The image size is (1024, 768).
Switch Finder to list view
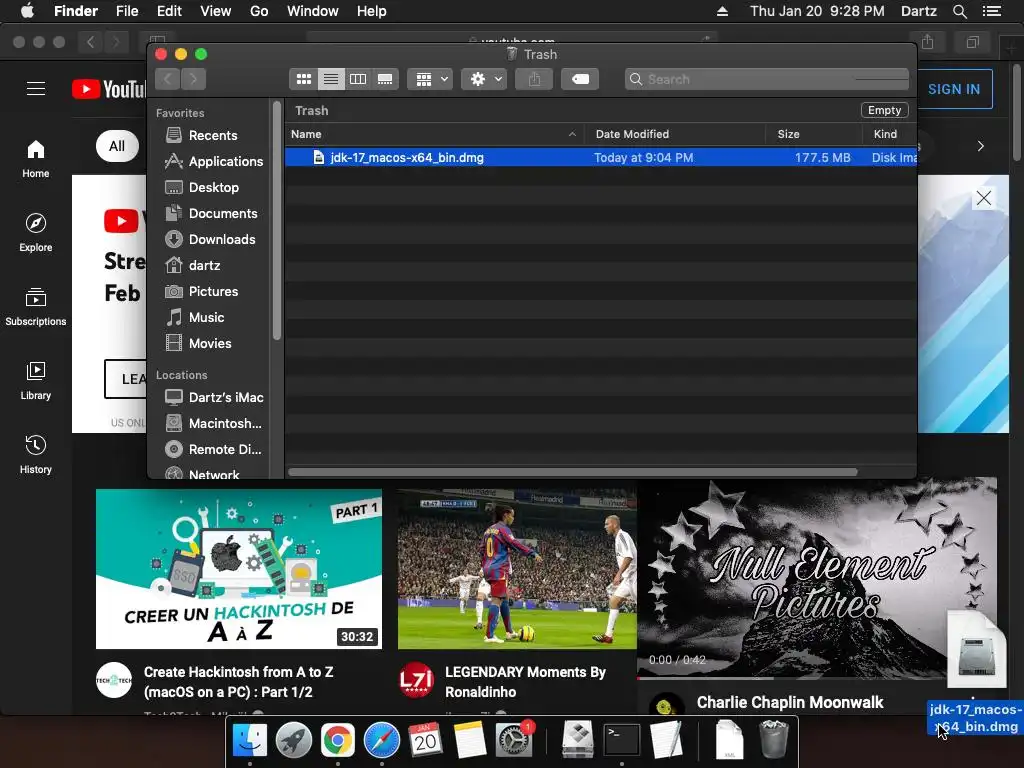coord(331,79)
